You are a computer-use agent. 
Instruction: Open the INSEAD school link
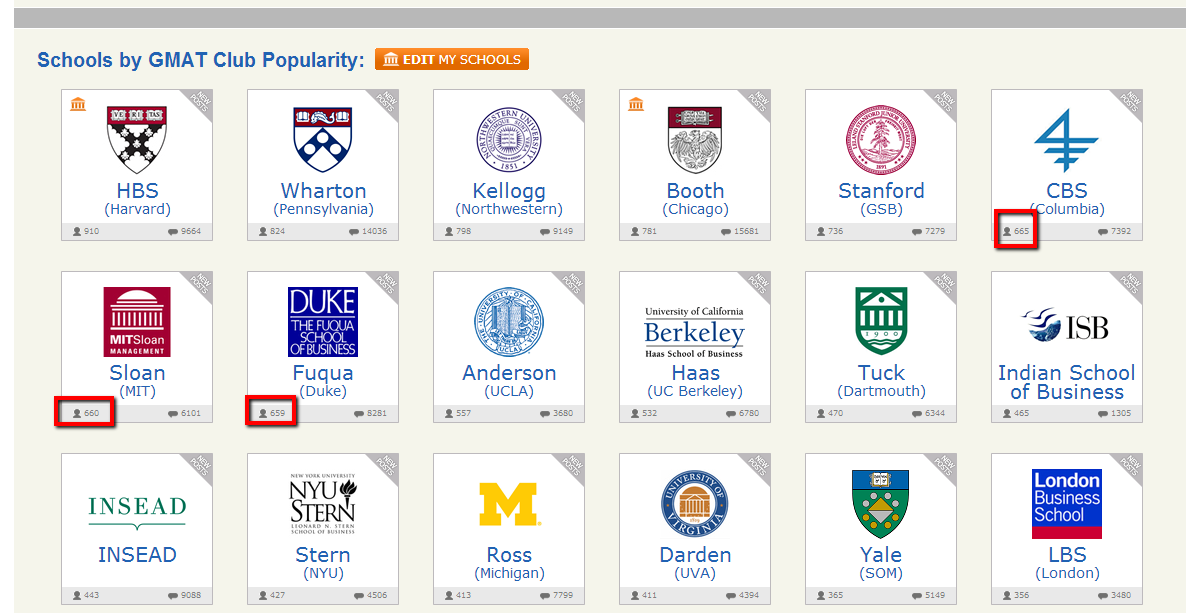(x=137, y=555)
